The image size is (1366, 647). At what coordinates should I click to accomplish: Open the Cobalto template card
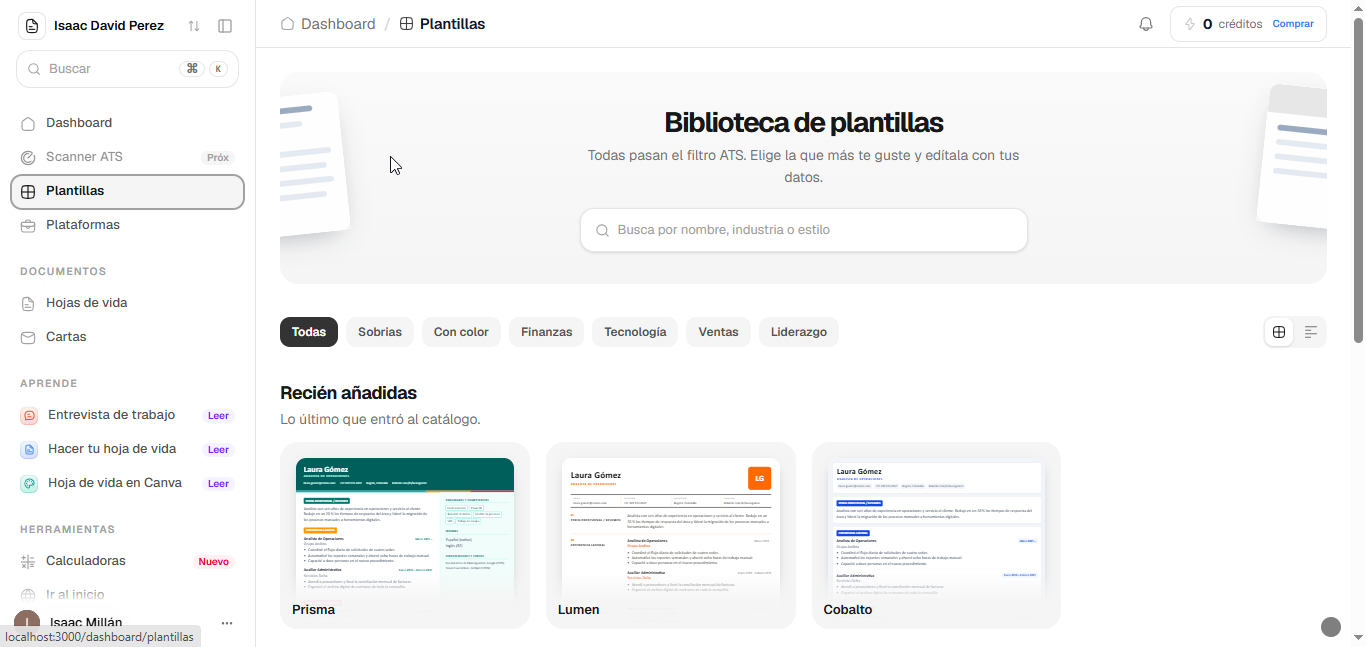937,536
